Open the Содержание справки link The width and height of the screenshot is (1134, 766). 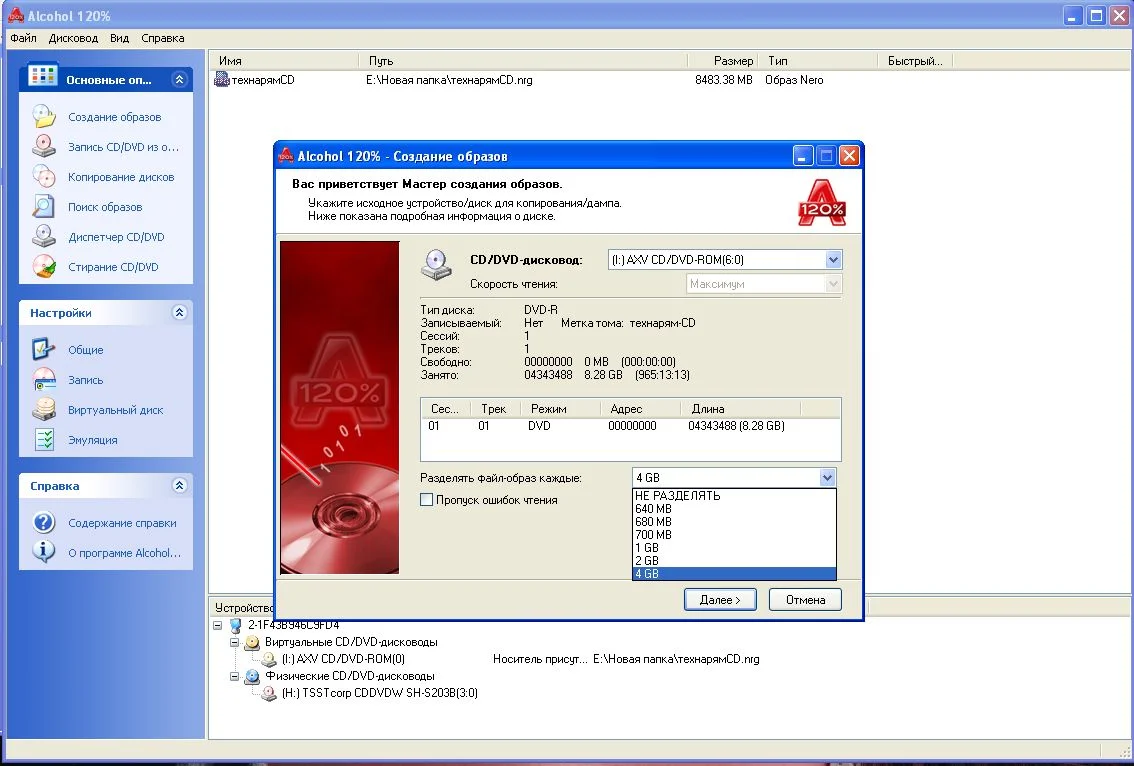coord(122,523)
